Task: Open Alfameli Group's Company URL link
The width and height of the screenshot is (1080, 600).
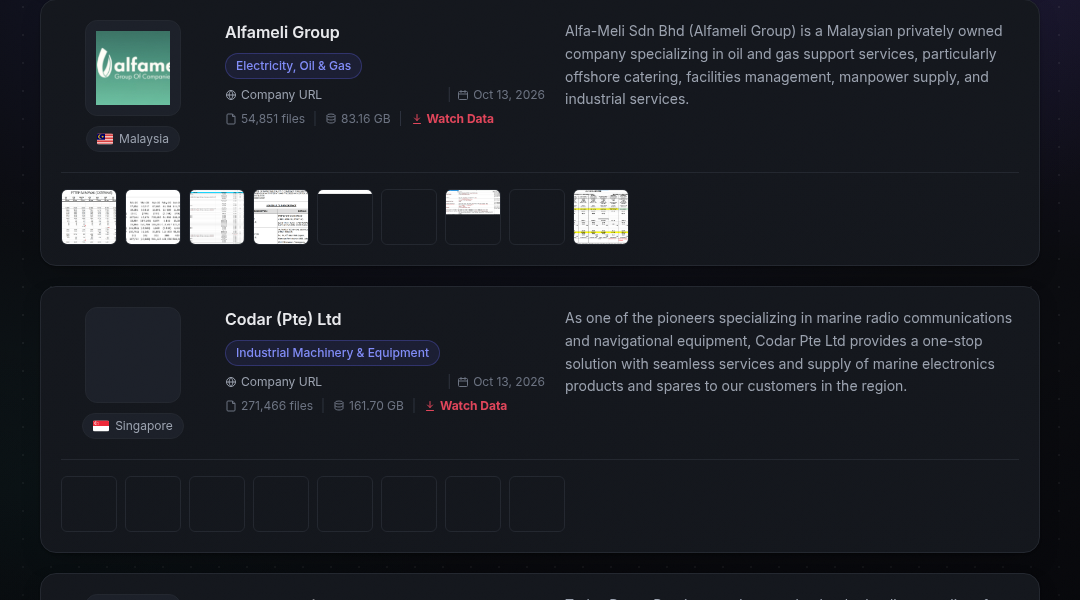Action: pyautogui.click(x=281, y=95)
